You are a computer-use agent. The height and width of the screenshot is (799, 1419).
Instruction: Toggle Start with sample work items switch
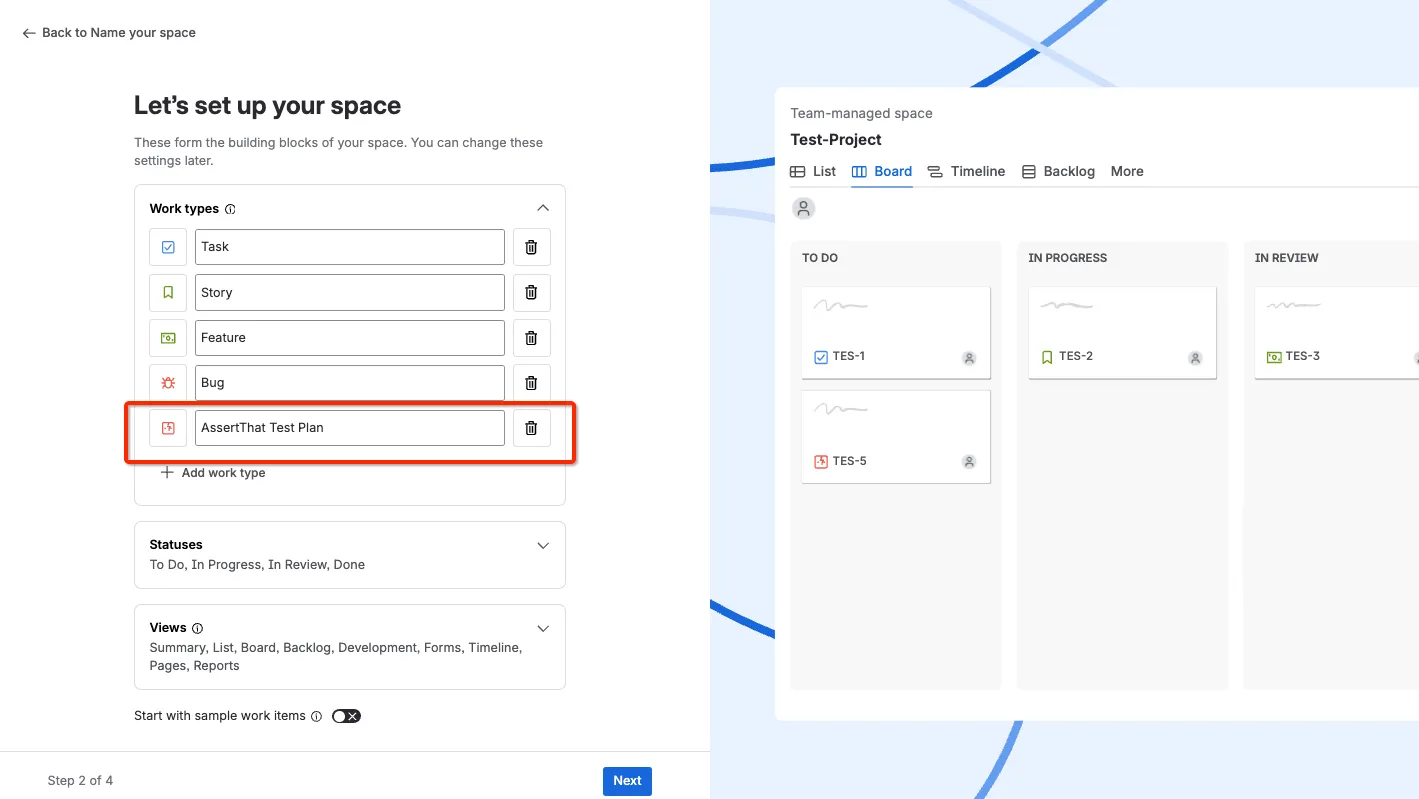point(346,716)
